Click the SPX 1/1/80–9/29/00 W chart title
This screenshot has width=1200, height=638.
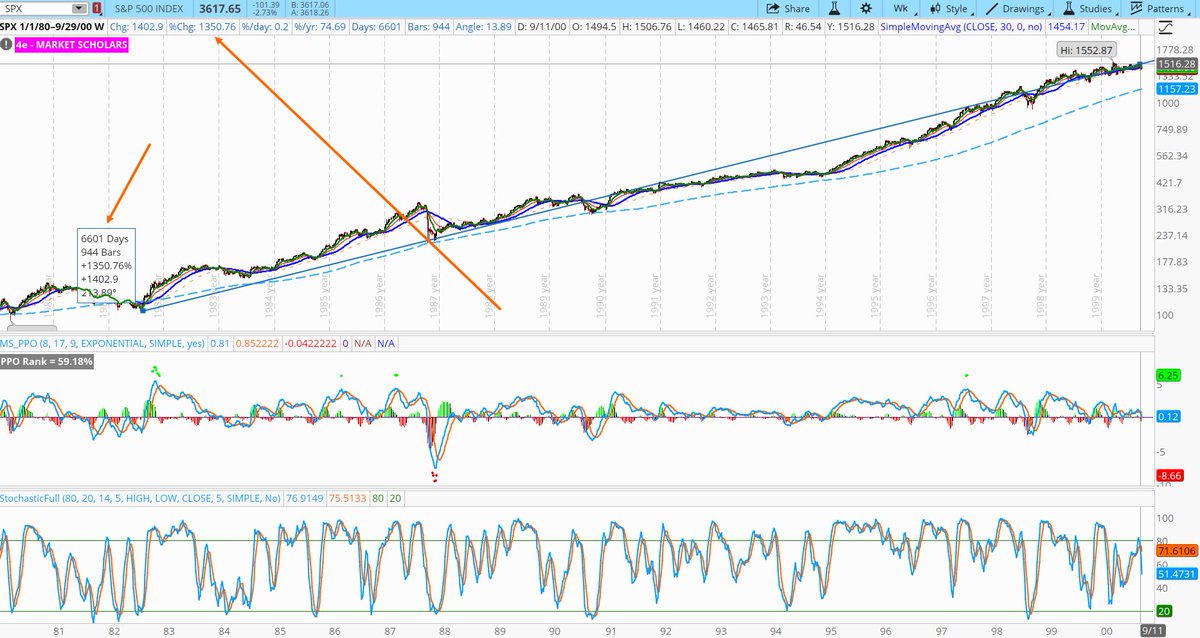click(52, 26)
